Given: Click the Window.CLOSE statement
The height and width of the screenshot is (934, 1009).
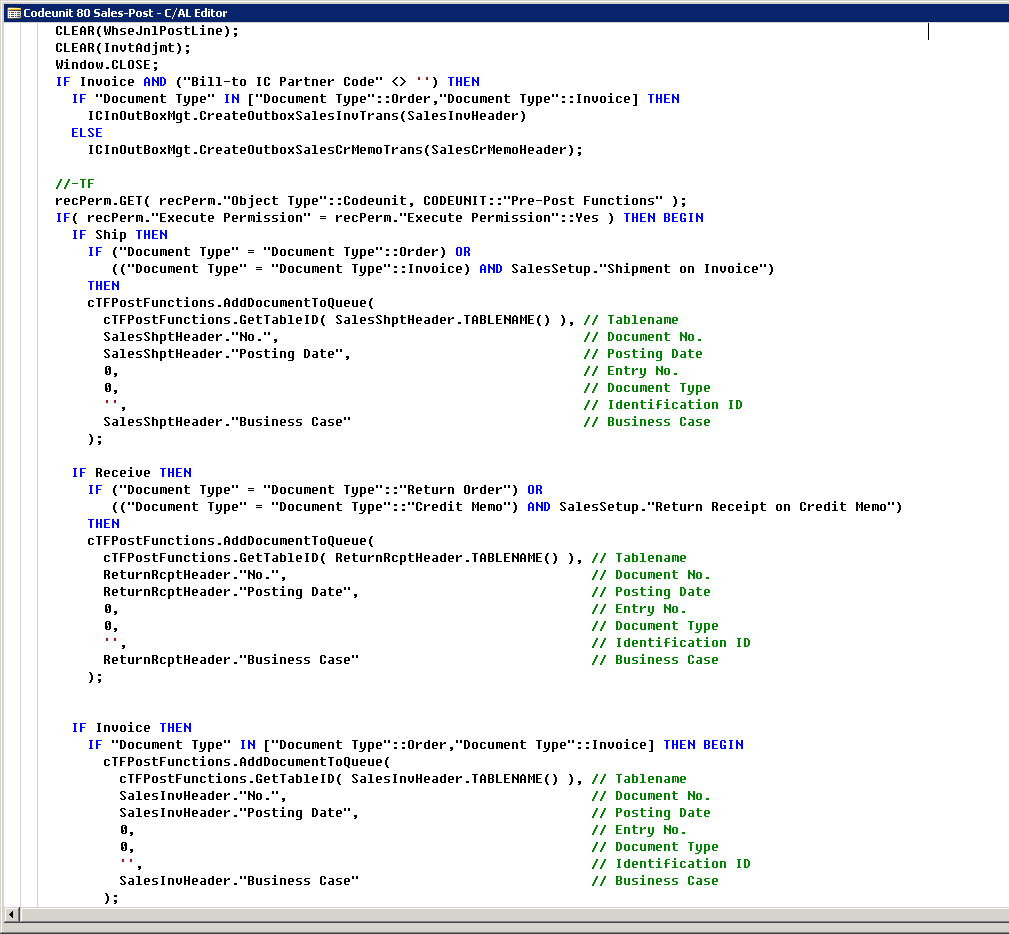Looking at the screenshot, I should (106, 64).
